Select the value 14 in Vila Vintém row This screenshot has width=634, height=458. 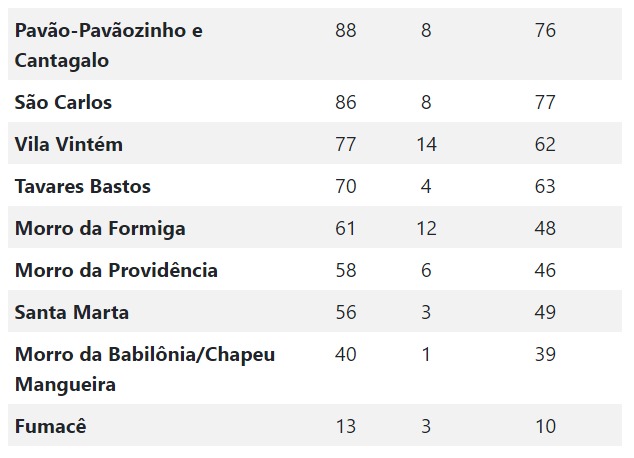pos(427,144)
